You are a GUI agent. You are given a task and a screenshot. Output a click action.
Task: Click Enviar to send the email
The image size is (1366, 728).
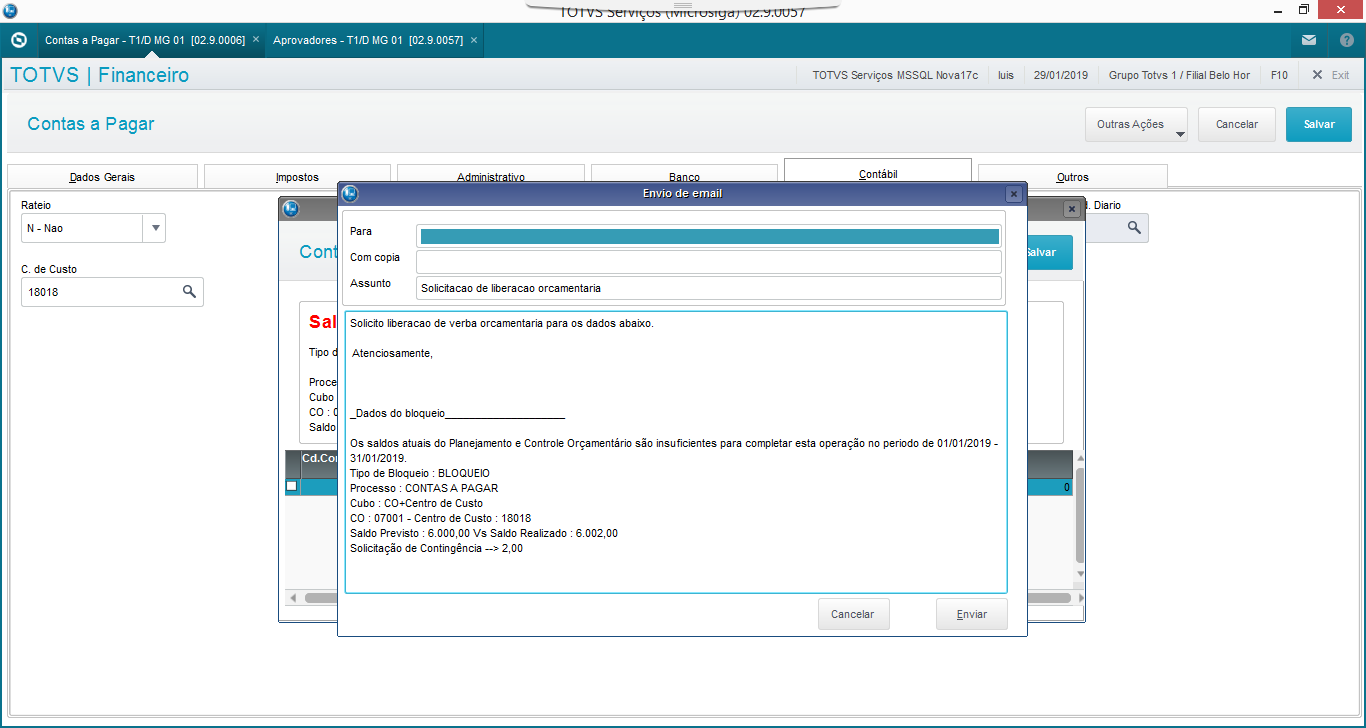point(972,614)
